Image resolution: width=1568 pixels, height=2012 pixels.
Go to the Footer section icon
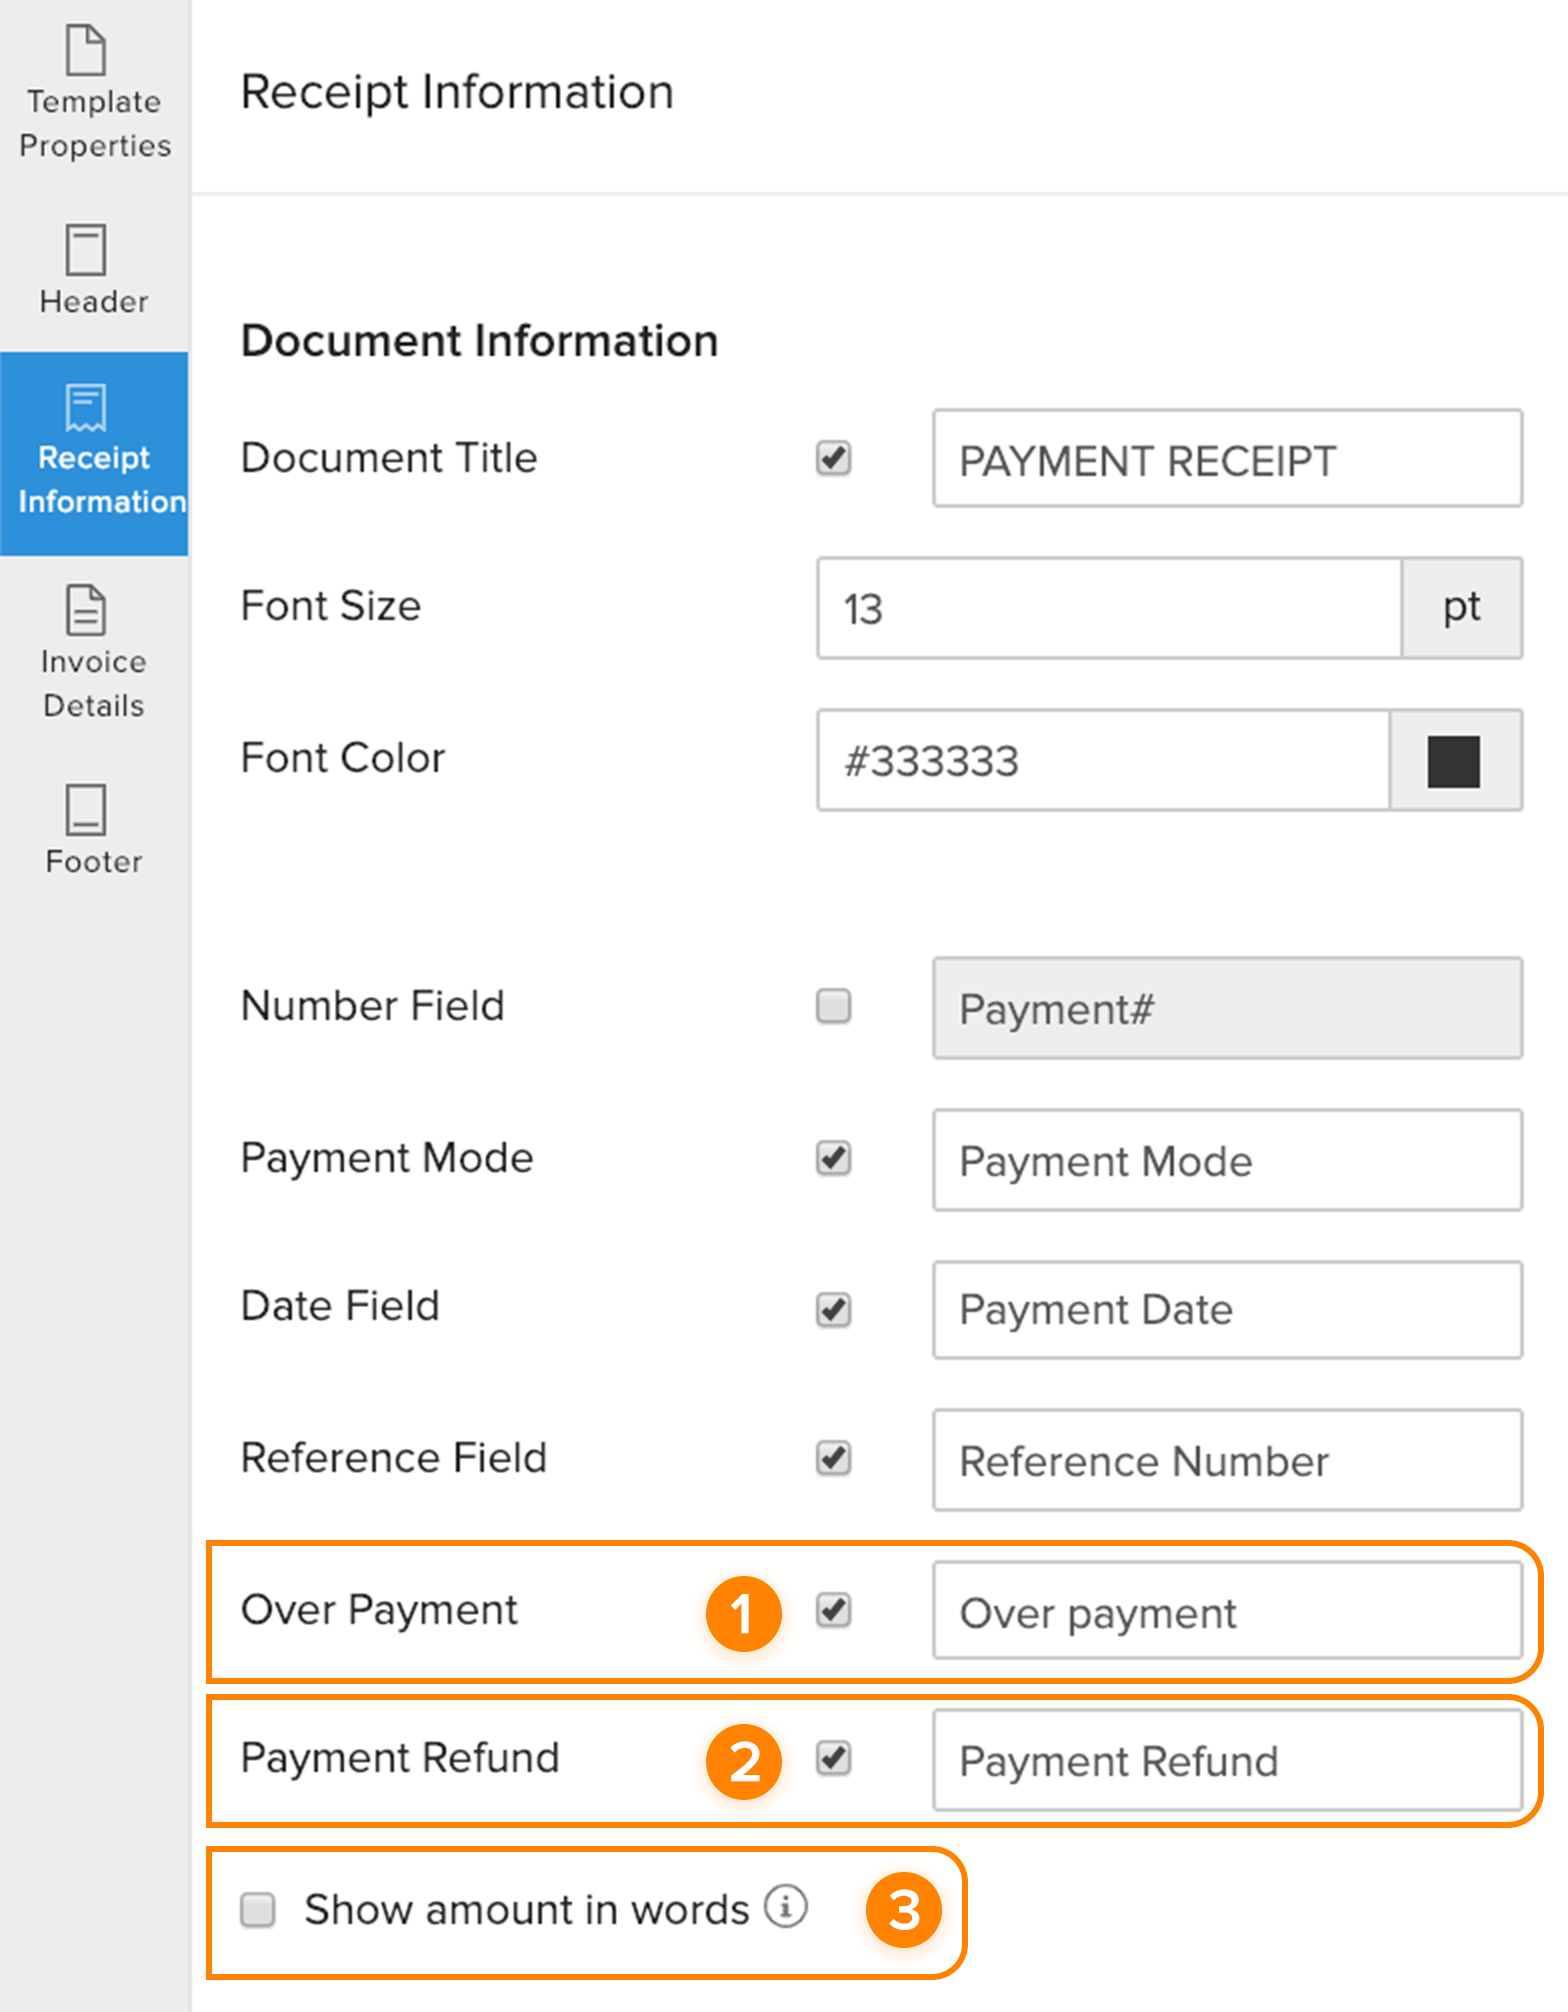pyautogui.click(x=87, y=810)
